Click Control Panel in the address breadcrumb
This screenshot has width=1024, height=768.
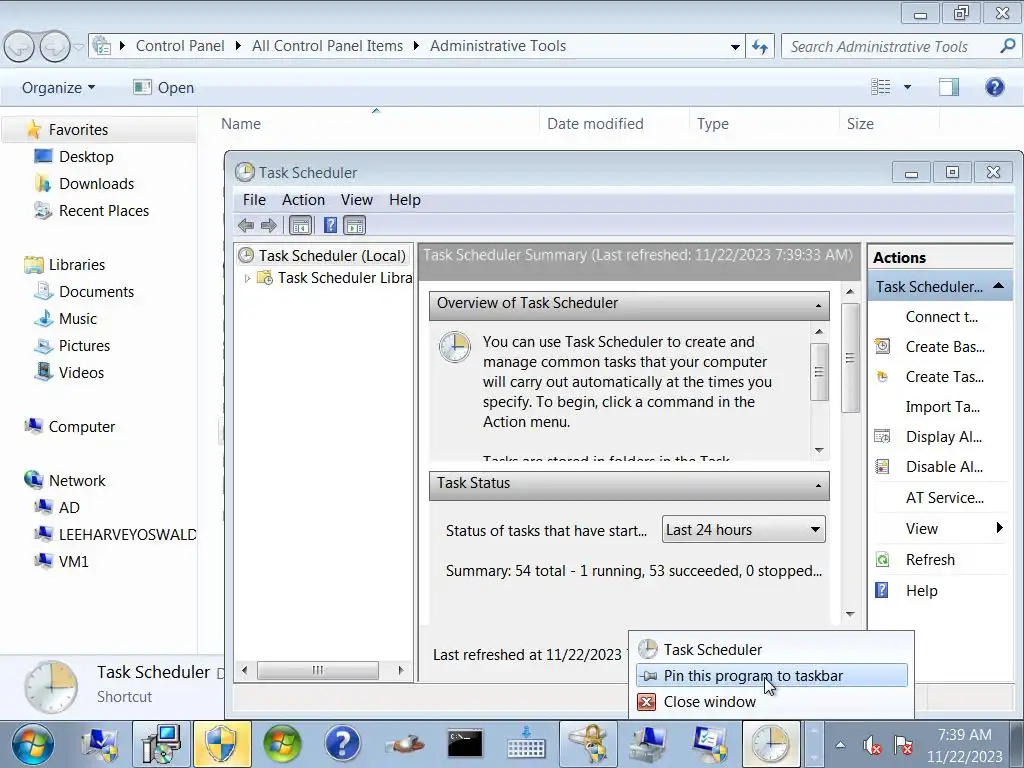pos(180,46)
